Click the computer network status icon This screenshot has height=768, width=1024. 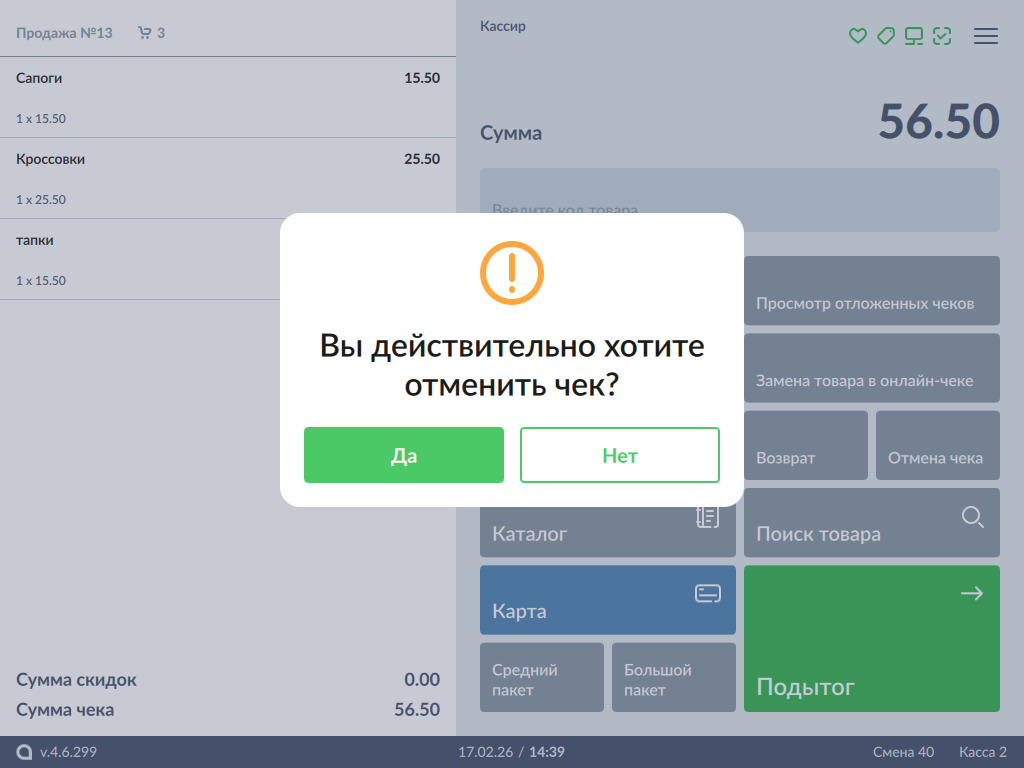click(x=913, y=36)
